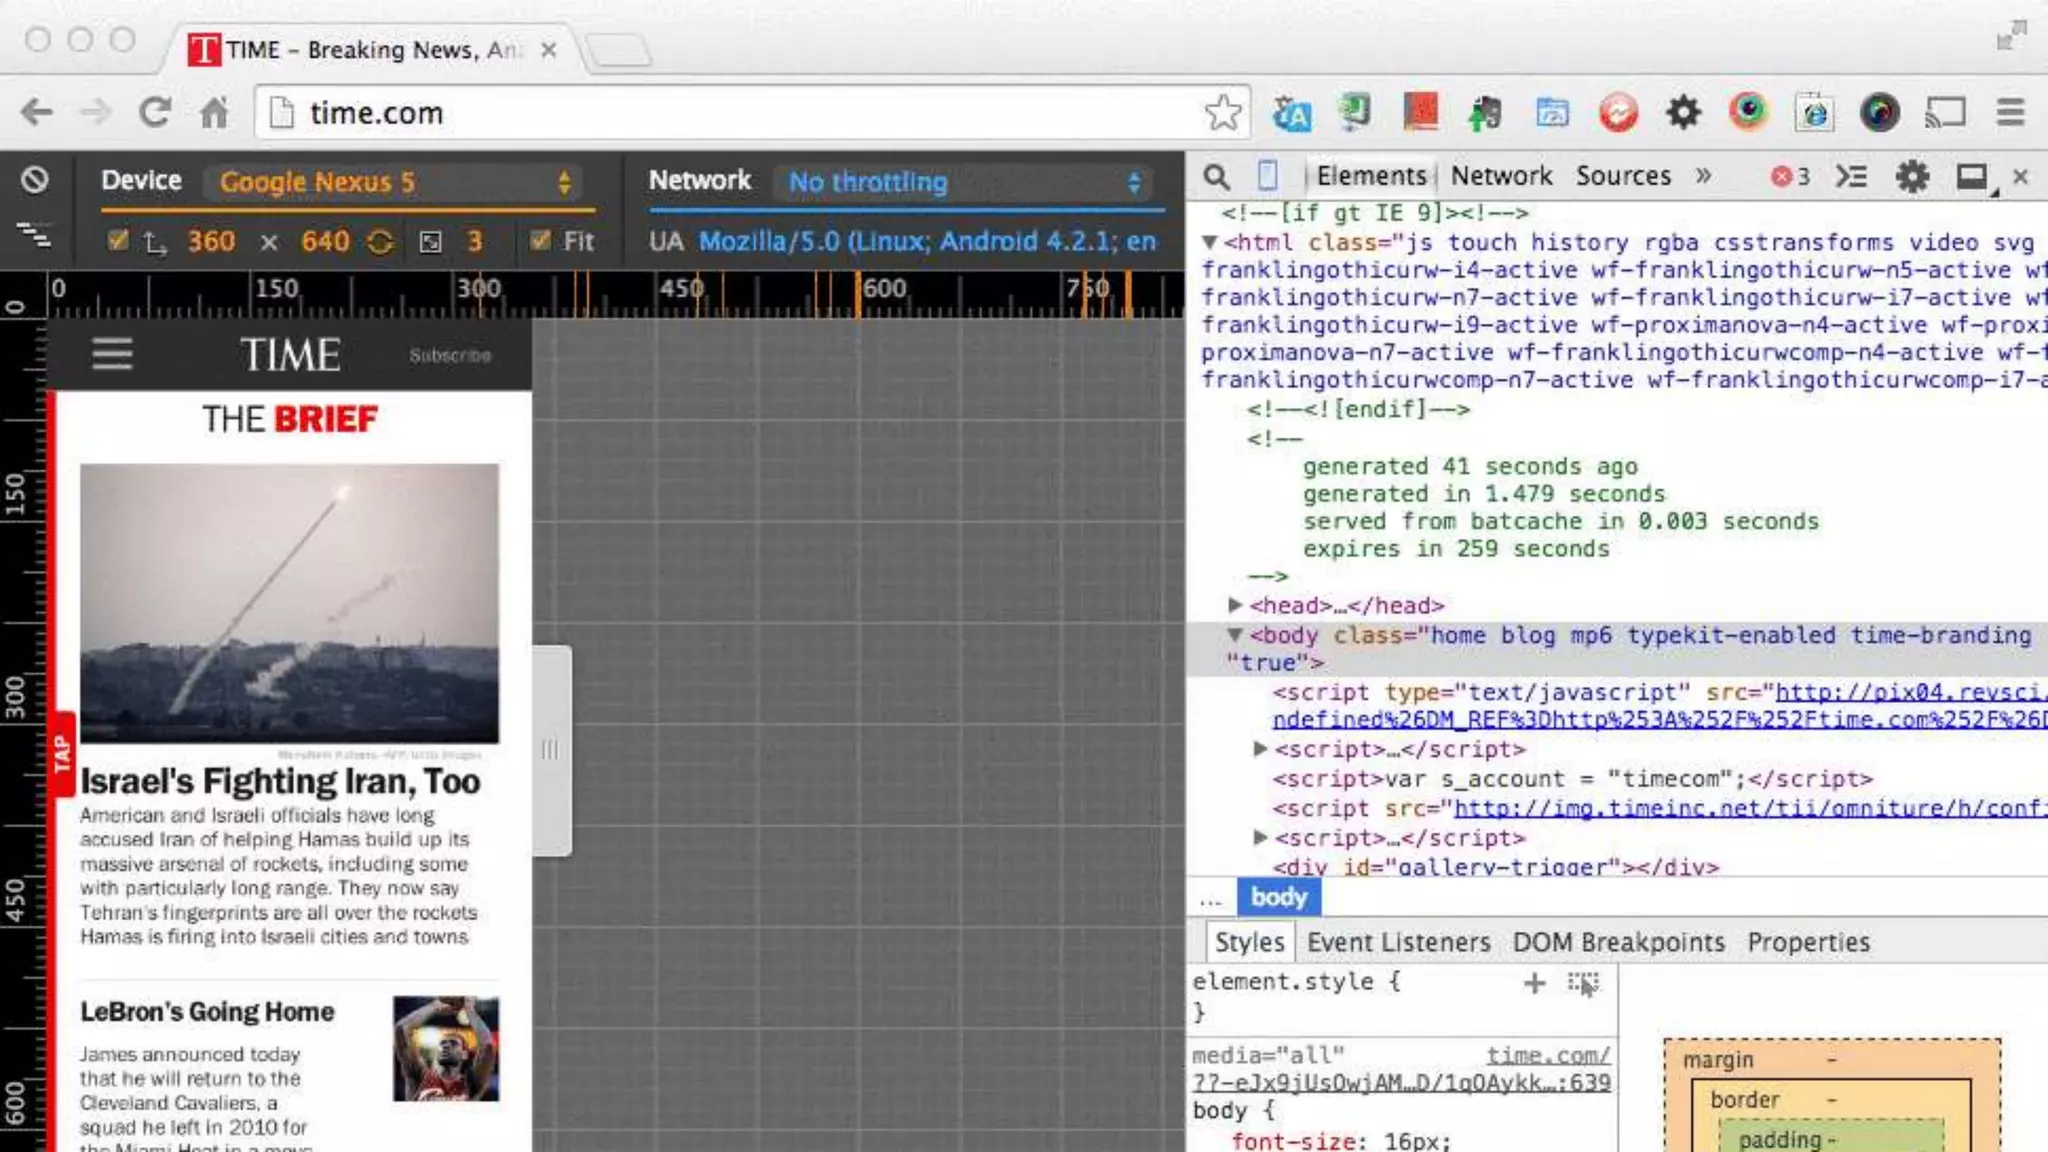Bookmark page with the star icon
The width and height of the screenshot is (2048, 1152).
[1222, 113]
